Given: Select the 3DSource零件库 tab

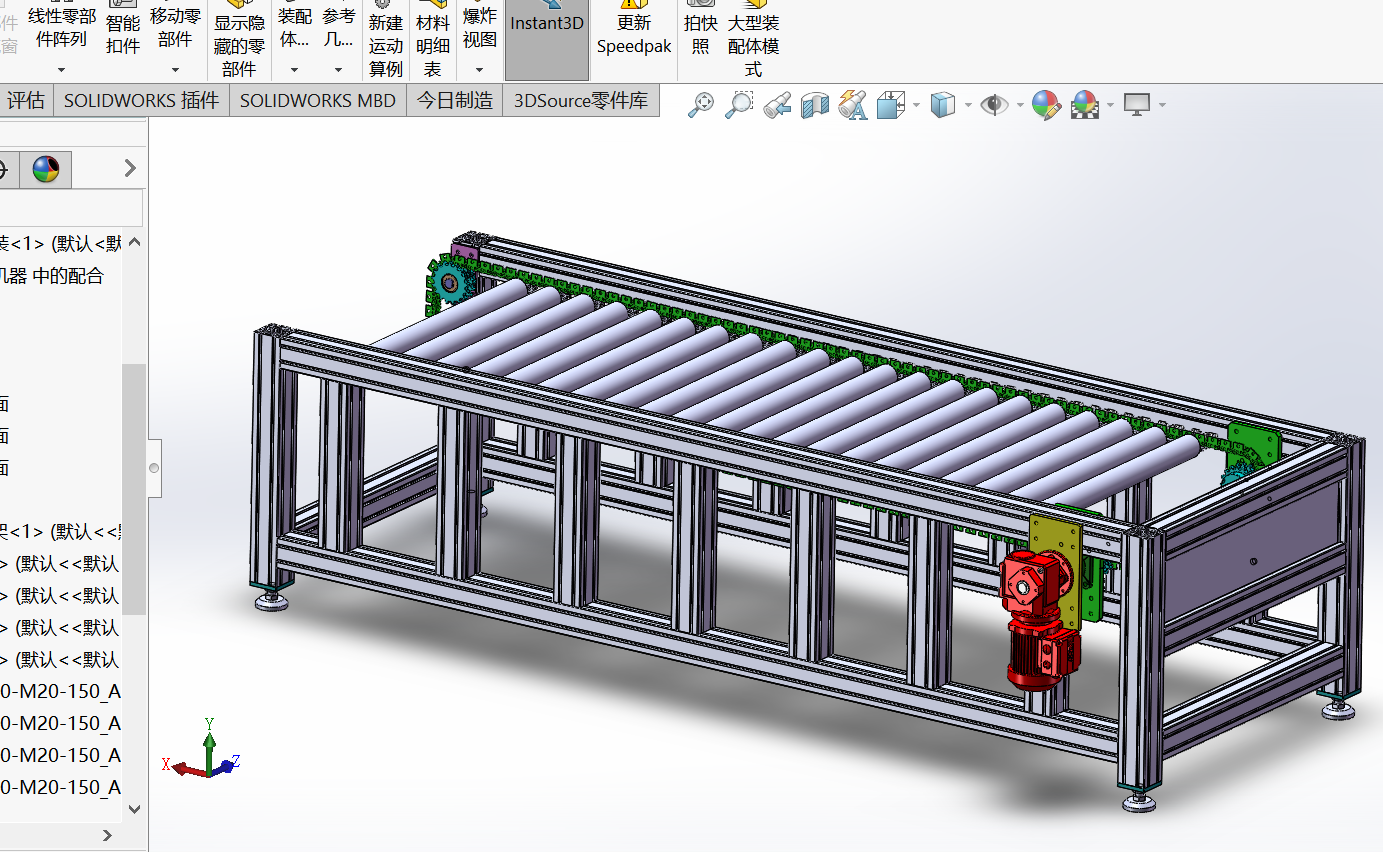Looking at the screenshot, I should tap(581, 100).
